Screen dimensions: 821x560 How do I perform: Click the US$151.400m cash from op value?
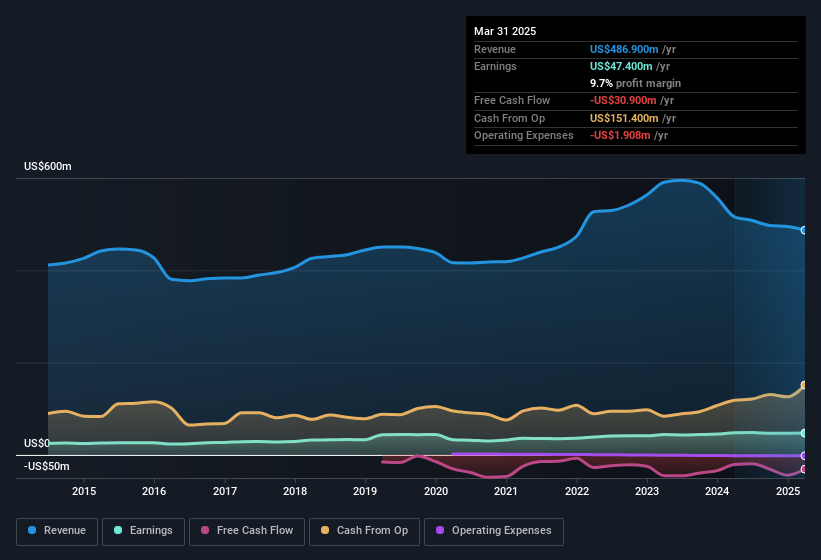624,118
